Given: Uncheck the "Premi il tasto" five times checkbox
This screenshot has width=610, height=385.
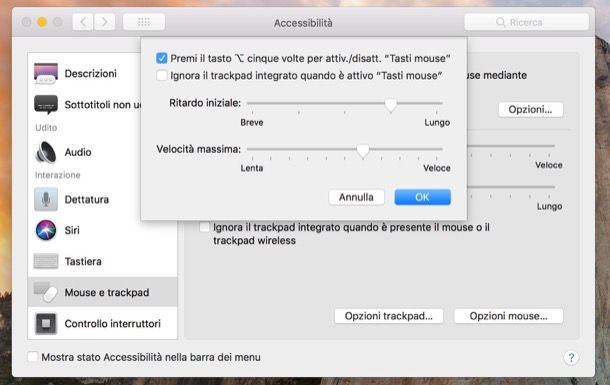Looking at the screenshot, I should coord(161,58).
